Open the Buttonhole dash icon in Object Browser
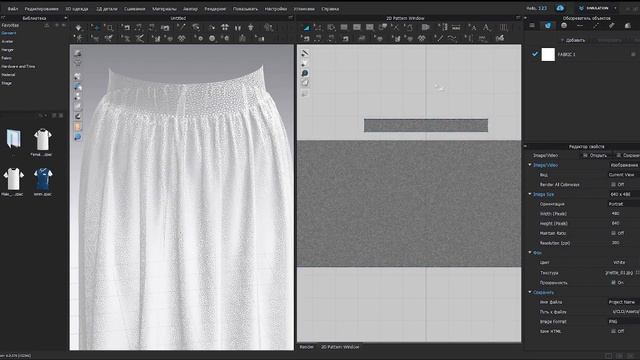640x360 pixels. 580,26
